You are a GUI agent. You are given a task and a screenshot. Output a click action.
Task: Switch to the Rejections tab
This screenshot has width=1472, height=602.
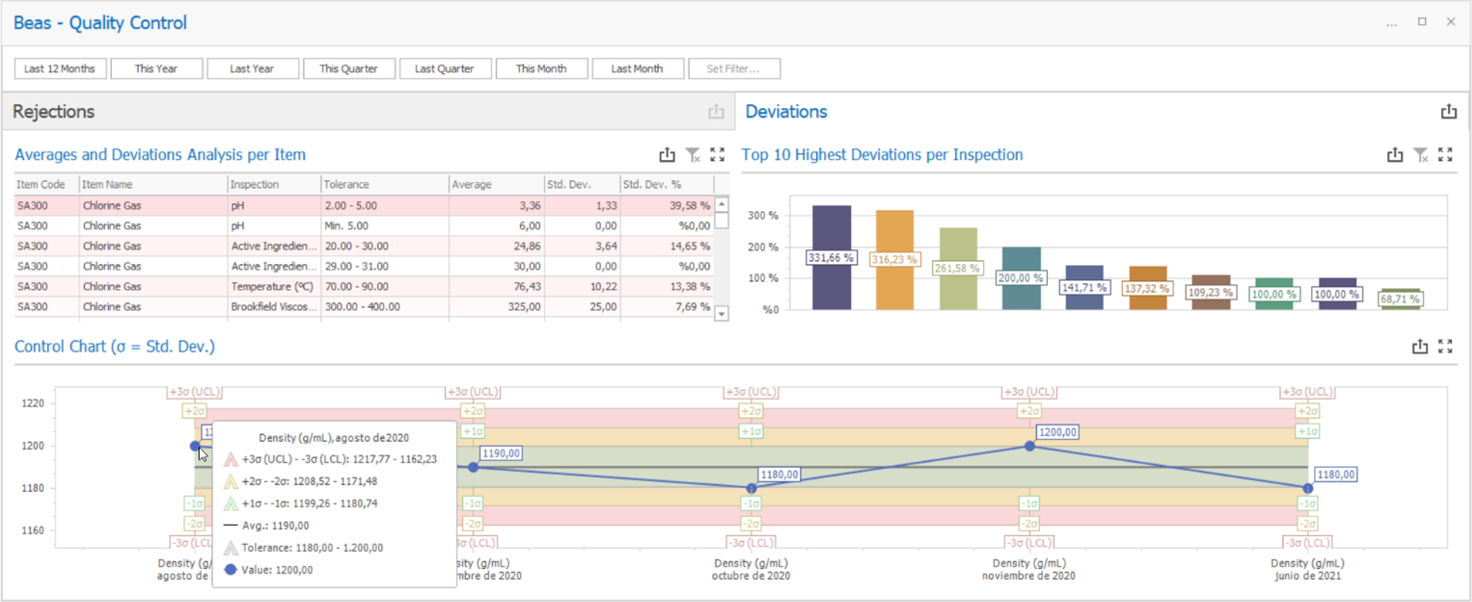(x=54, y=112)
